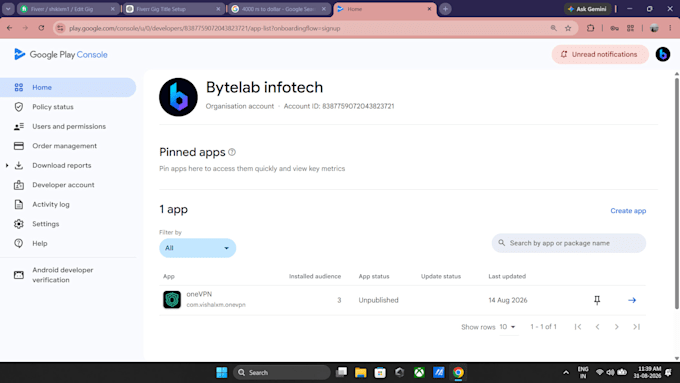Click the Unpublished status cell
680x383 pixels.
click(378, 300)
